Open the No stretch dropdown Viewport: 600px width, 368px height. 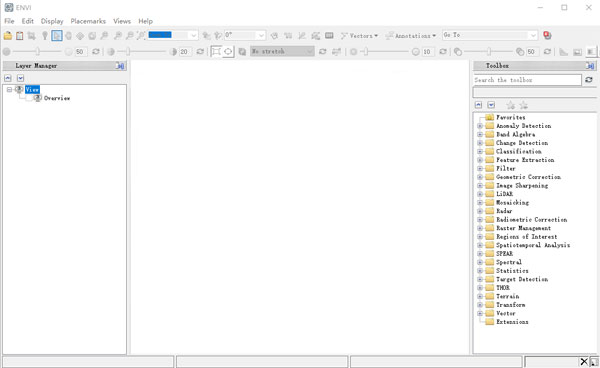[x=282, y=51]
